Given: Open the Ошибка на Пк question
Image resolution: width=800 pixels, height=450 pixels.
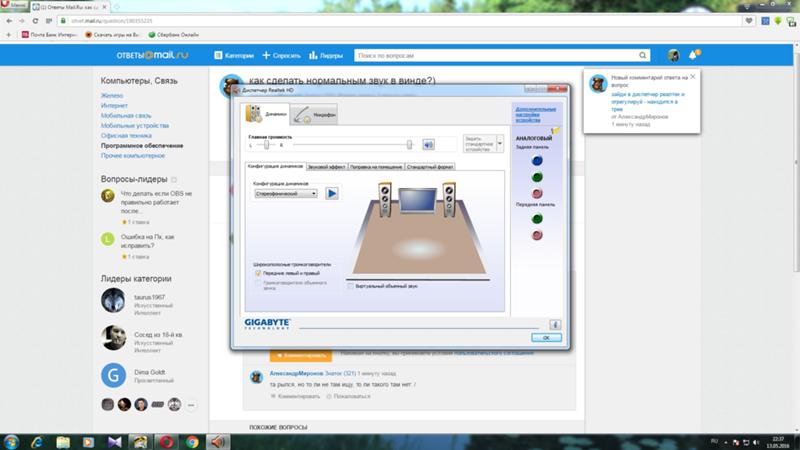Looking at the screenshot, I should click(147, 241).
